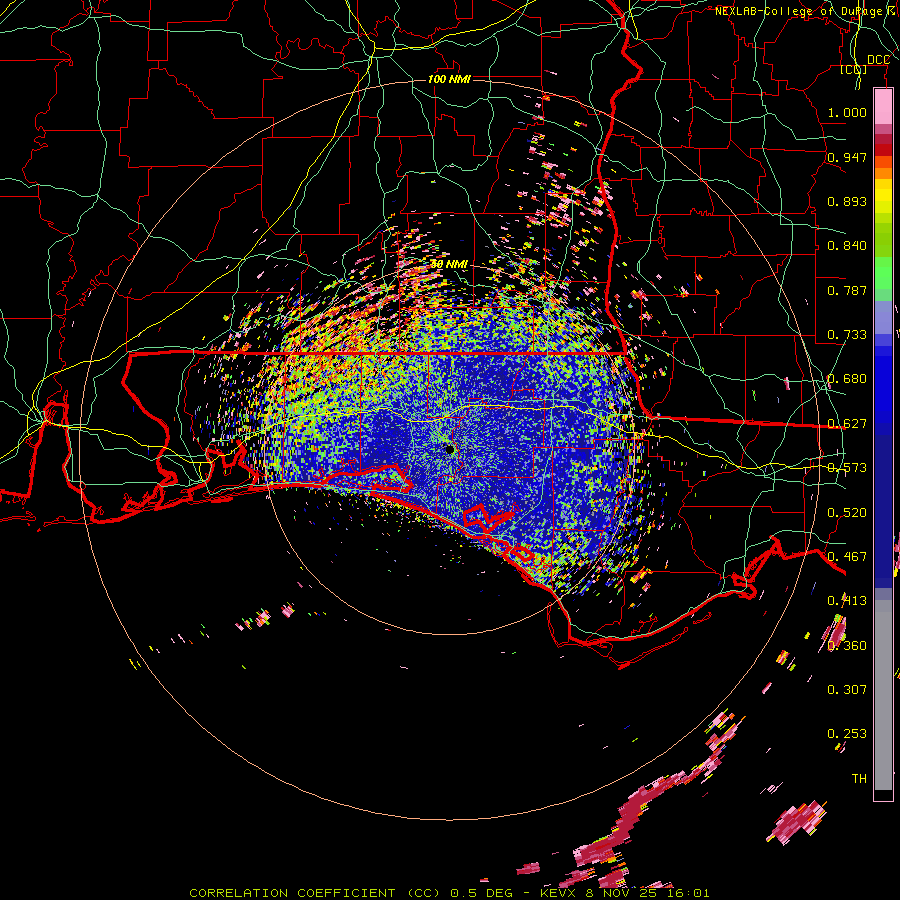The height and width of the screenshot is (900, 900).
Task: Click the DCC product label
Action: tap(878, 60)
